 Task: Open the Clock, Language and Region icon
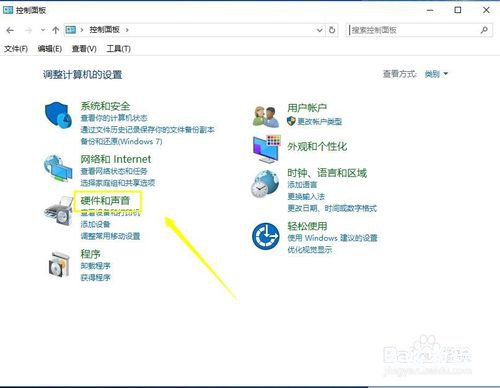265,184
